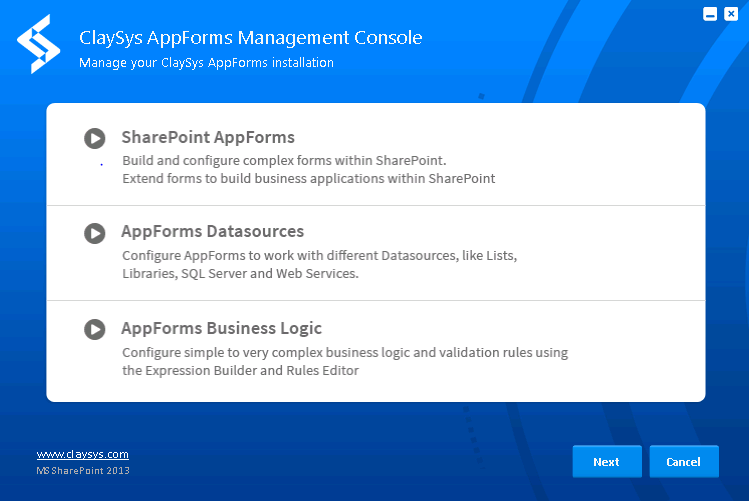Image resolution: width=749 pixels, height=501 pixels.
Task: Select the play icon beside SharePoint AppForms
Action: pos(95,139)
